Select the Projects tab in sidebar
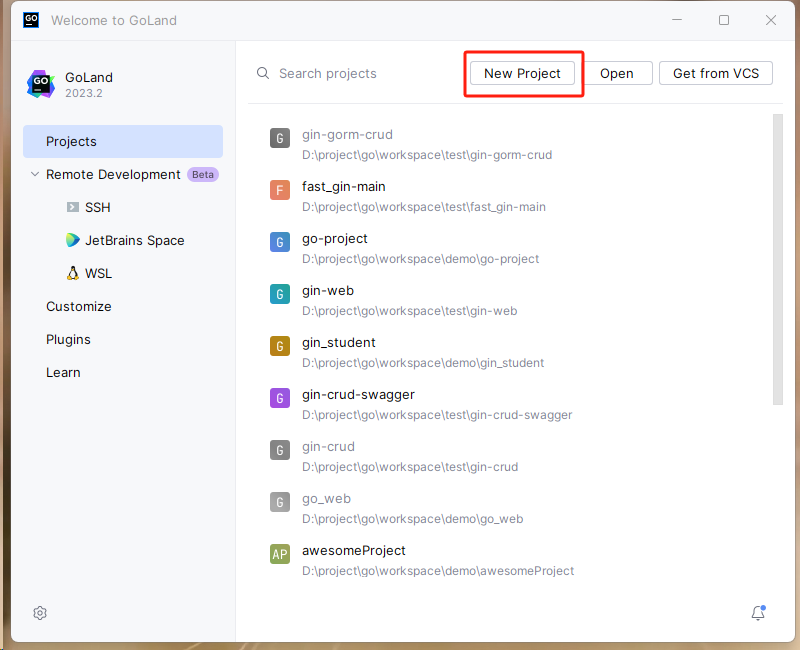Screen dimensions: 800x650 point(123,141)
